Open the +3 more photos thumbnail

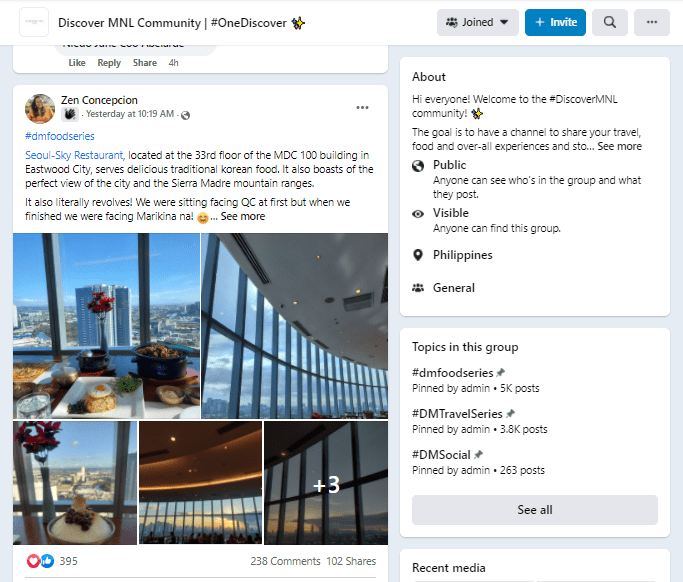[326, 483]
